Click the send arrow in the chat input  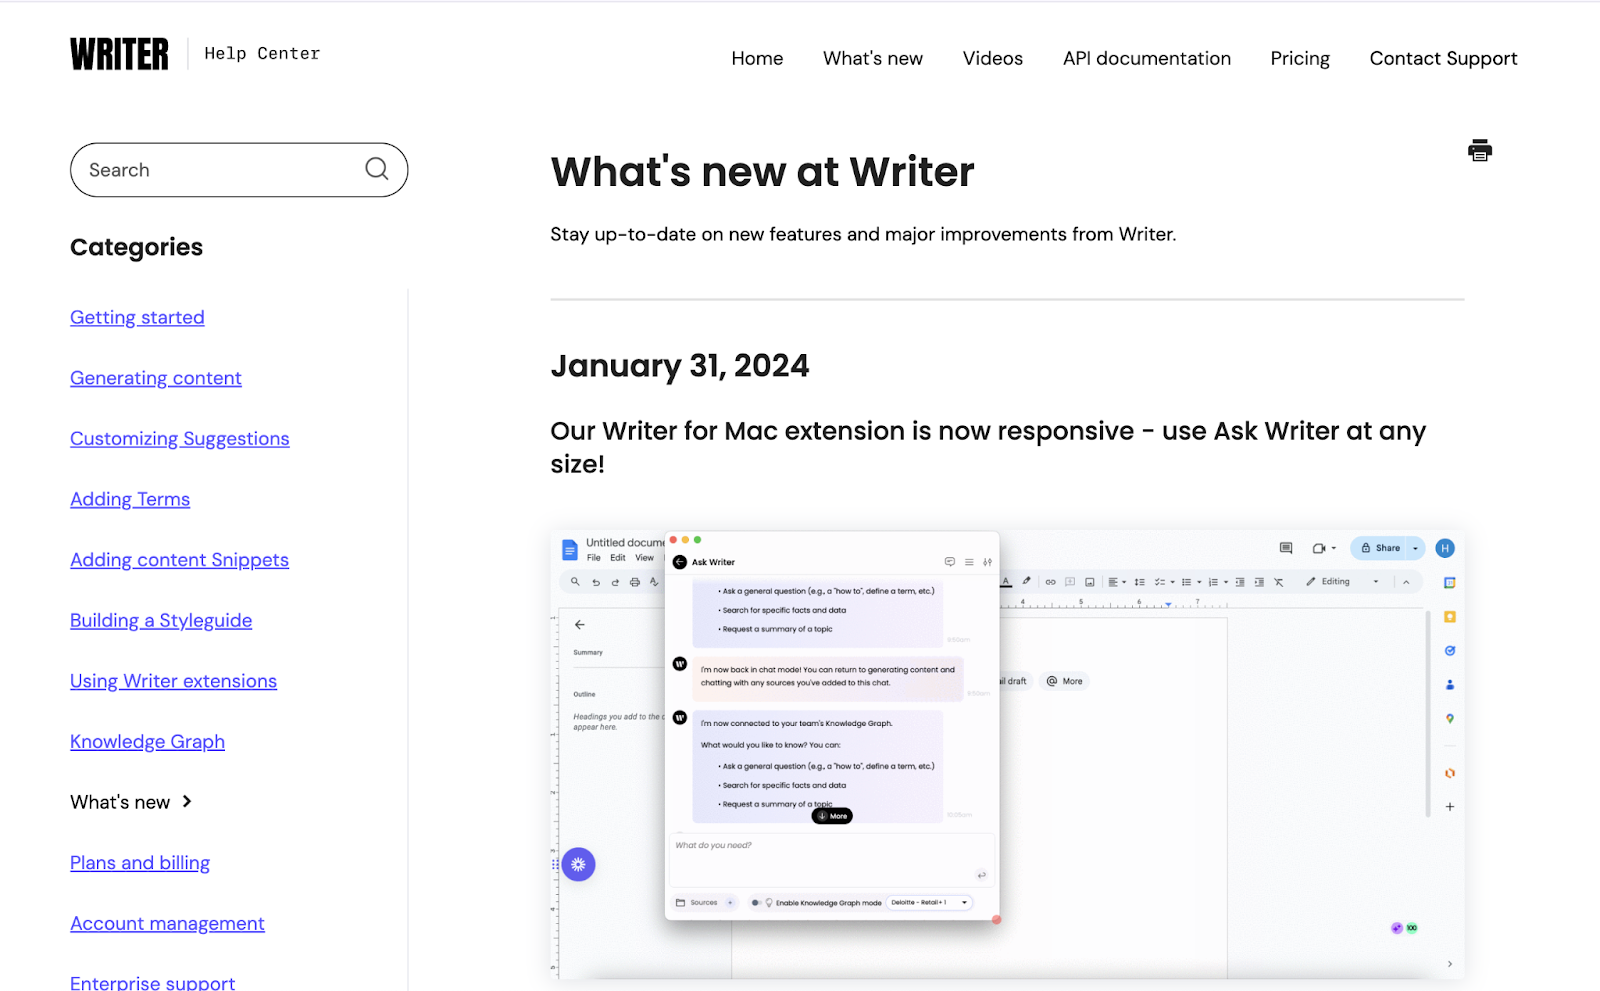pos(980,875)
